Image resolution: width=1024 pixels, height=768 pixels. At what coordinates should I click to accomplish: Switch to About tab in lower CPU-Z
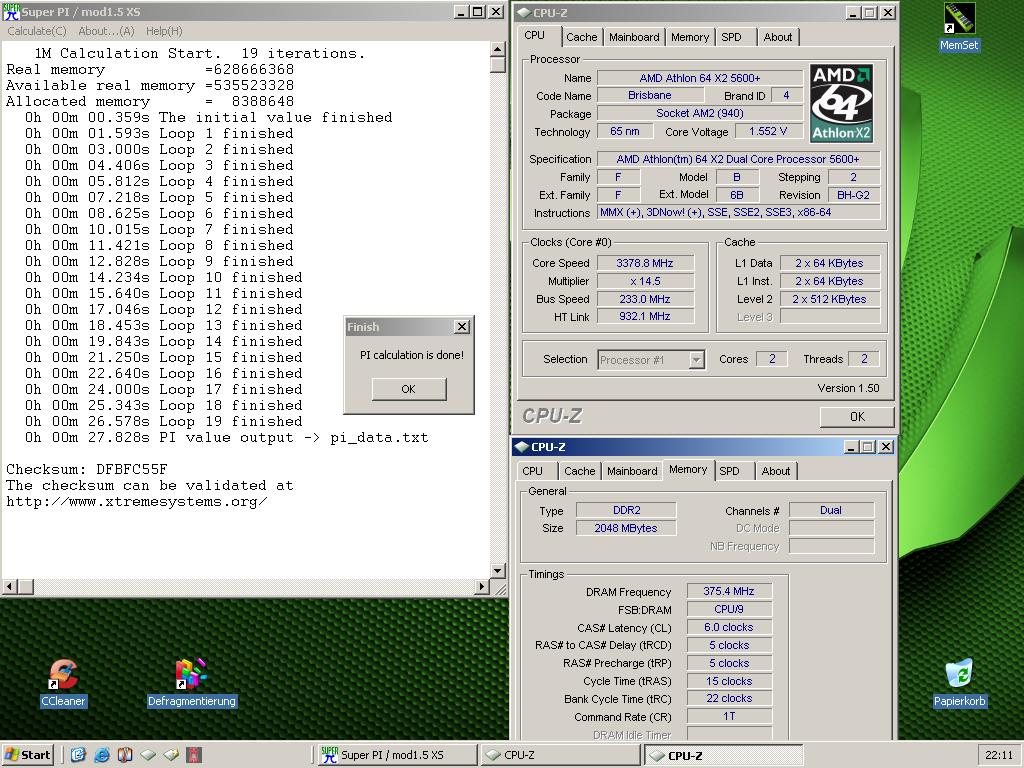click(776, 471)
